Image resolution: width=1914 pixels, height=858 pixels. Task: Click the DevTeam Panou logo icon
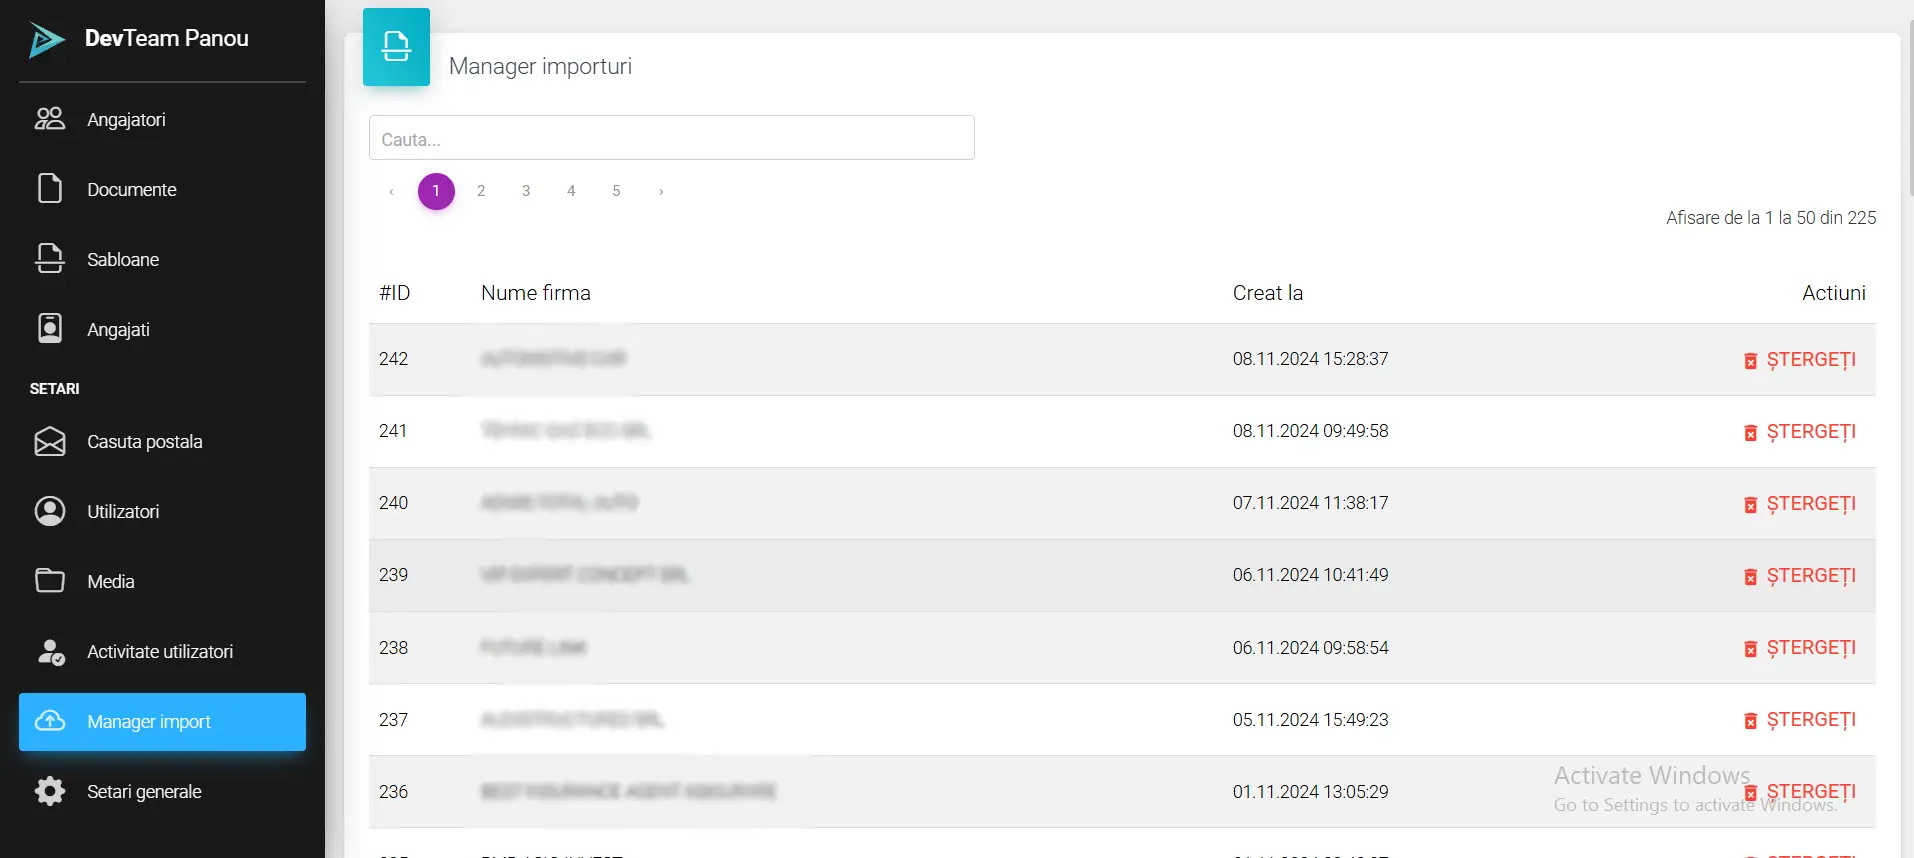(x=46, y=40)
